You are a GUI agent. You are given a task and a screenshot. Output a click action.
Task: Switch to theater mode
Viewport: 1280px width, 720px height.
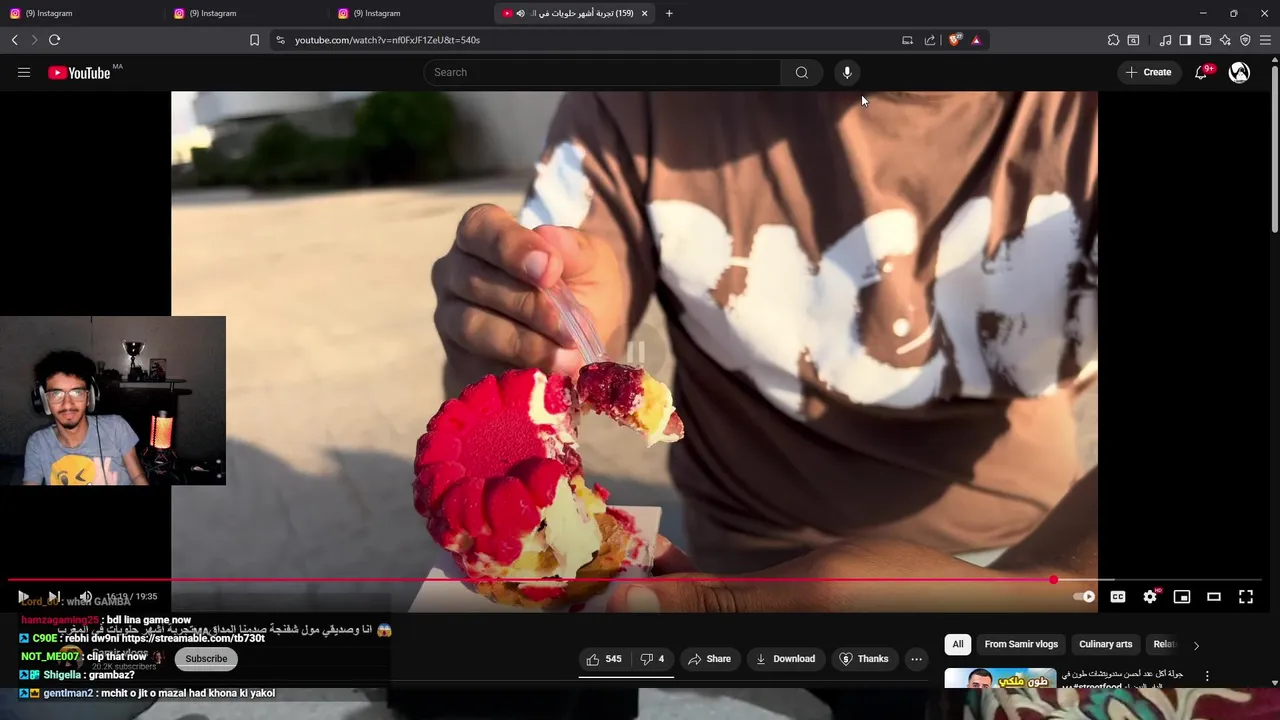(1214, 597)
